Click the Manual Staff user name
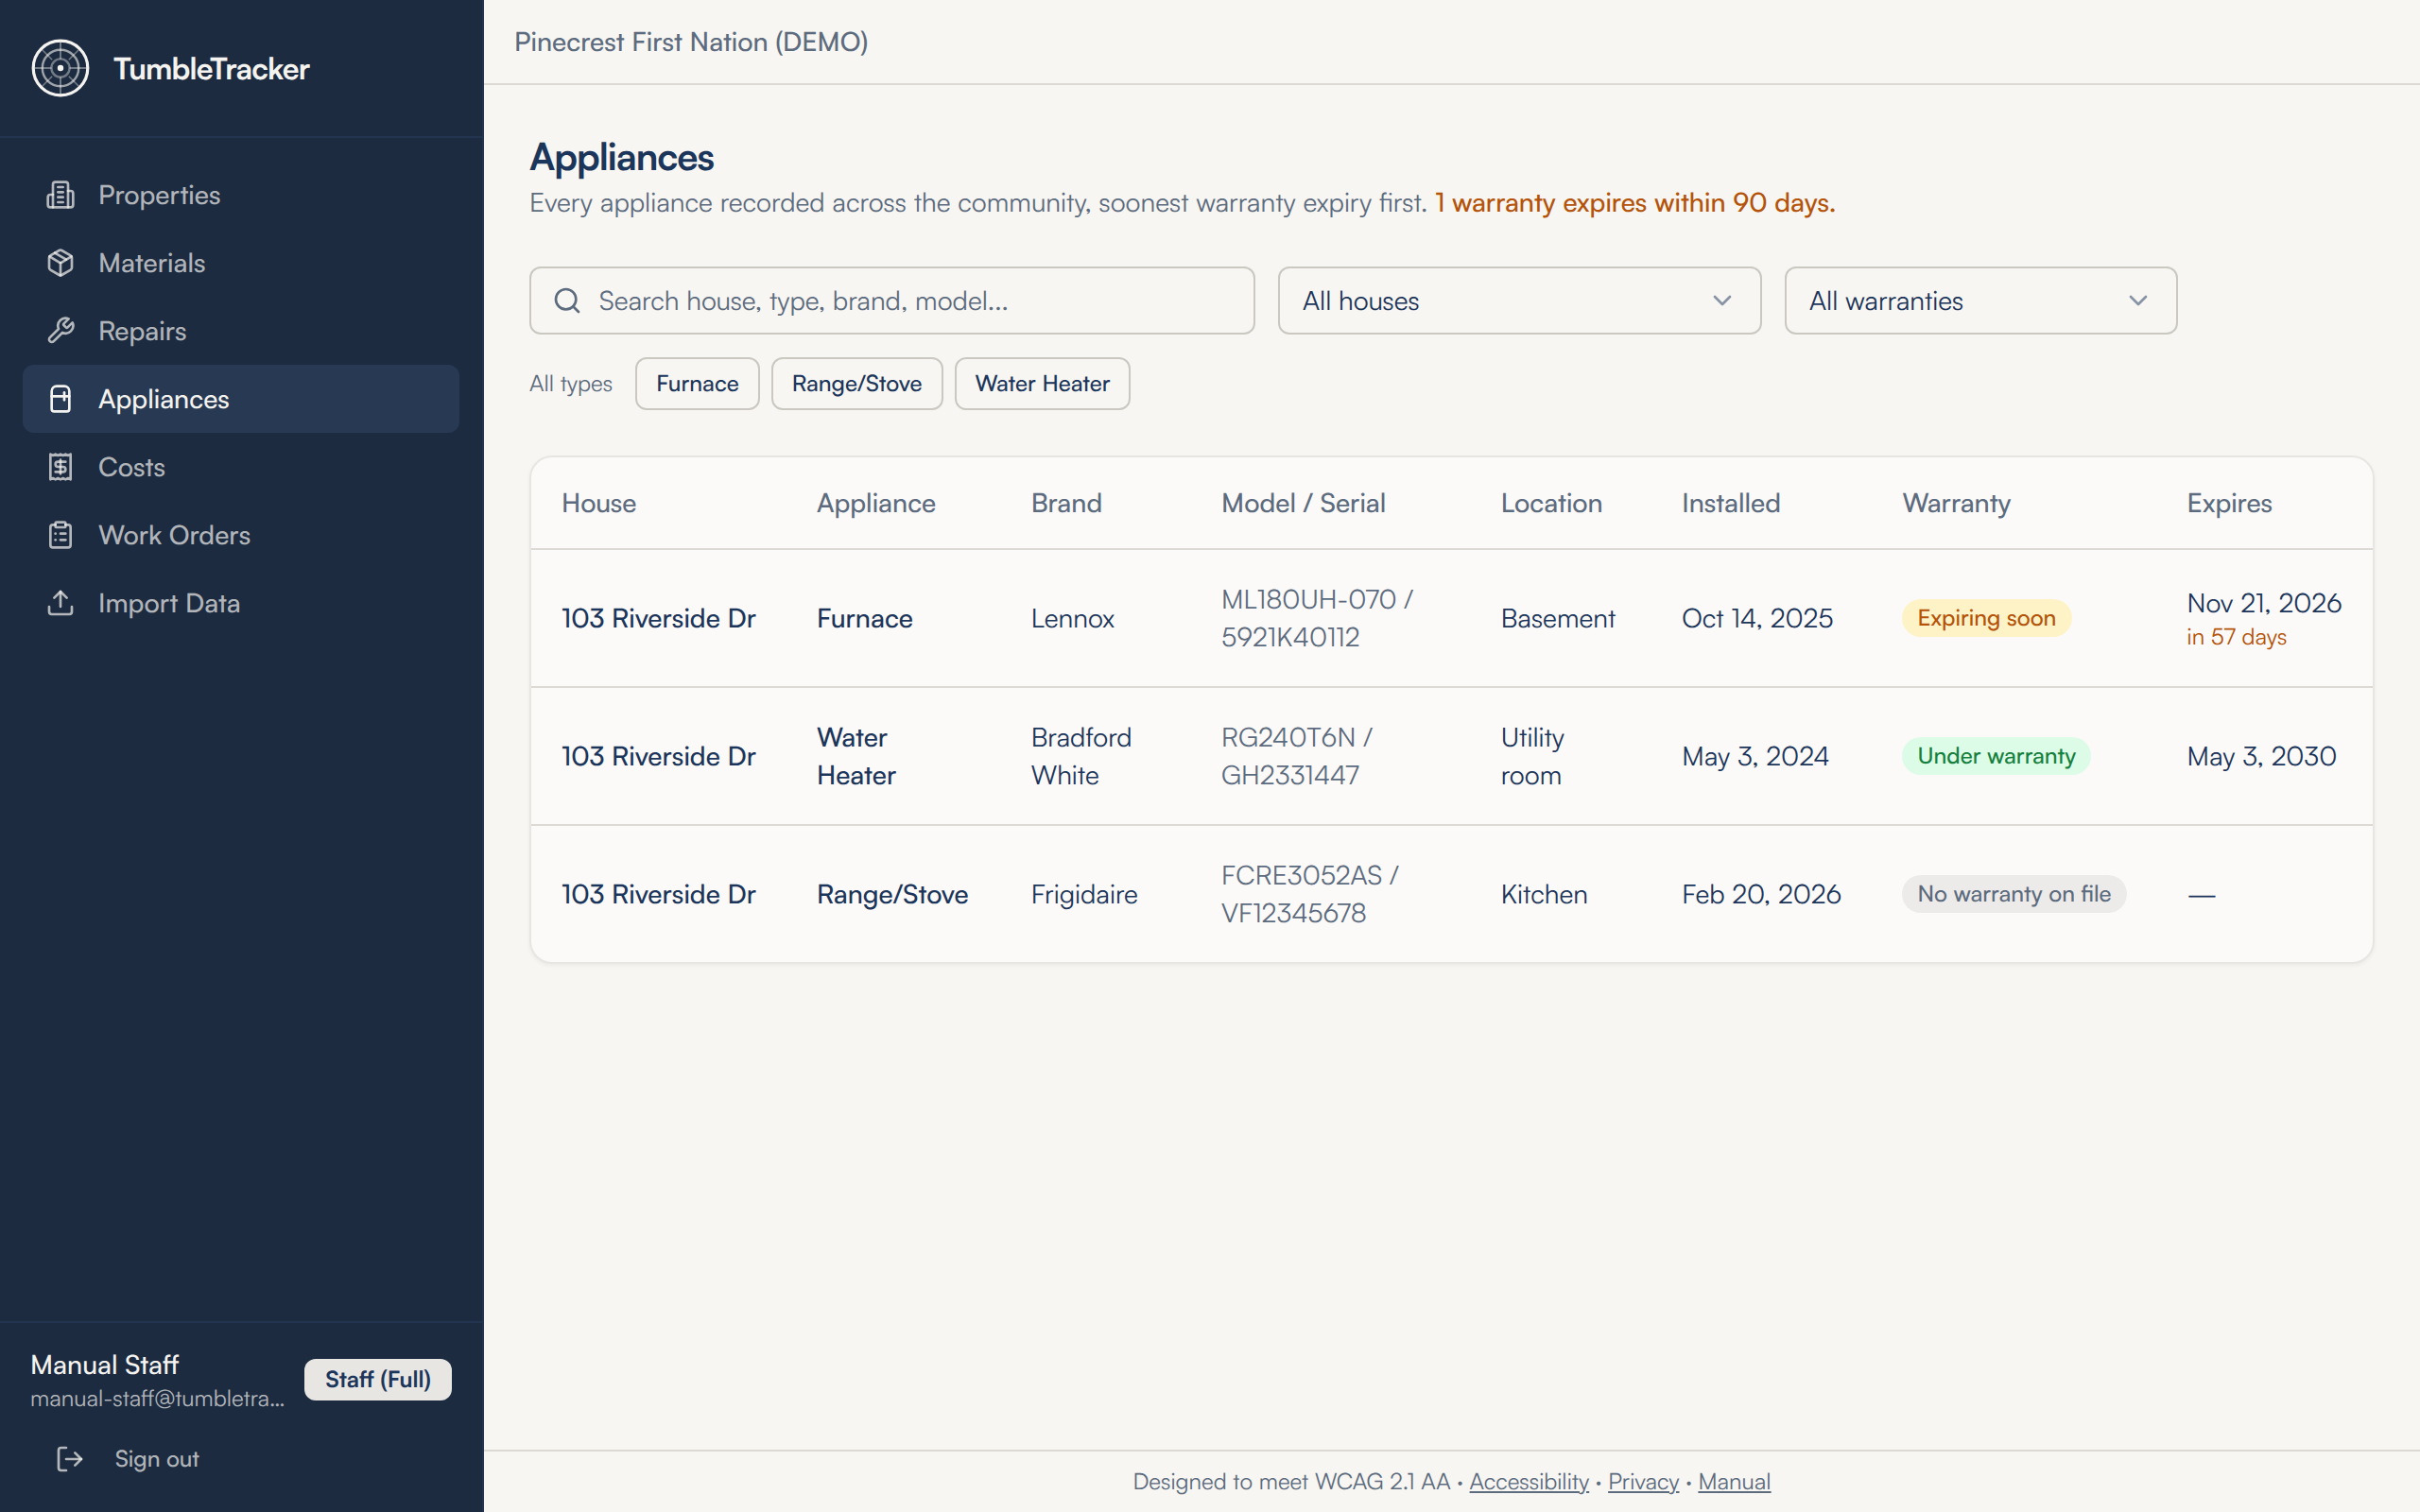 point(104,1365)
